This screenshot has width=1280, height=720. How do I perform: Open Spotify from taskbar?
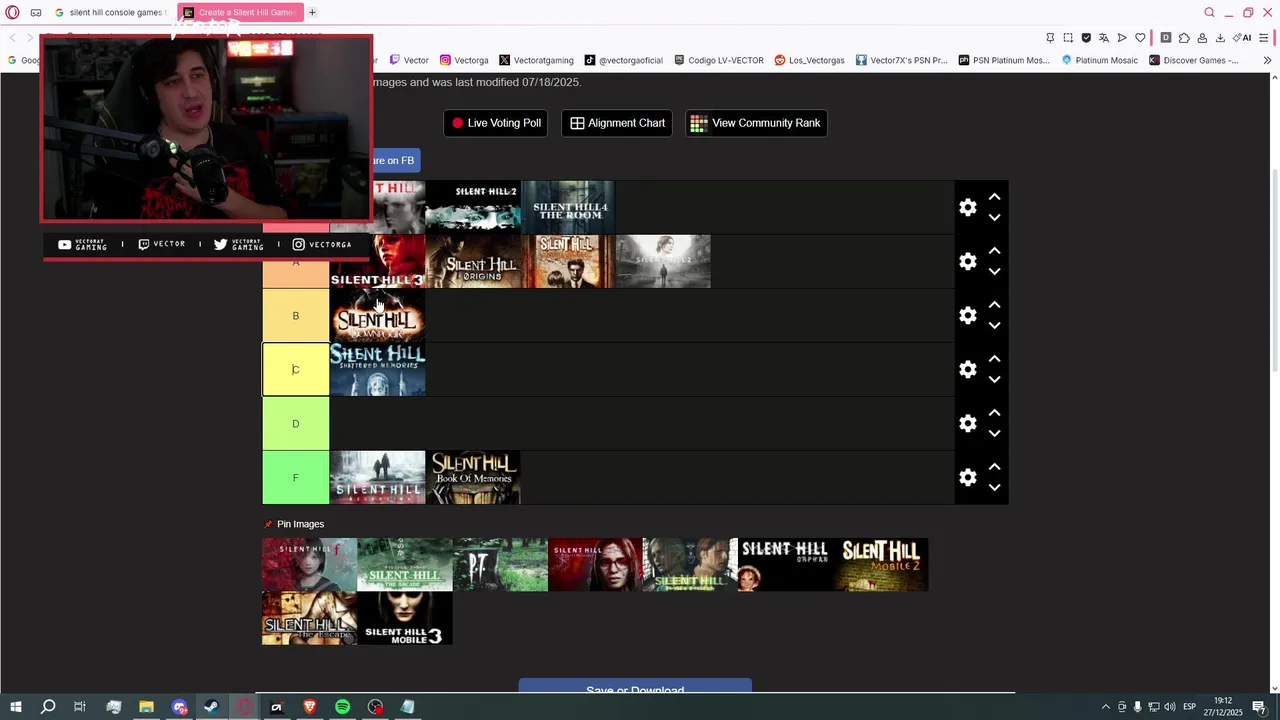[342, 707]
